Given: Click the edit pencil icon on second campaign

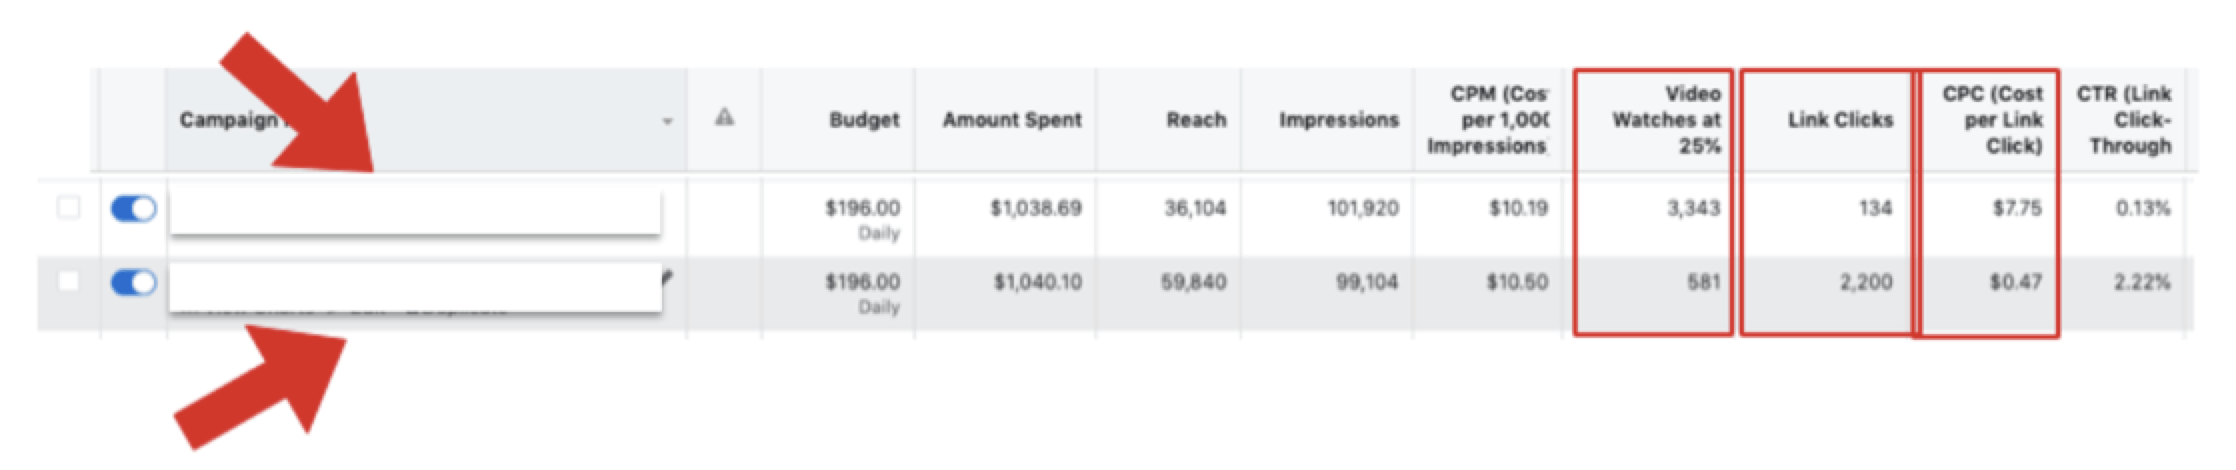Looking at the screenshot, I should [x=667, y=277].
